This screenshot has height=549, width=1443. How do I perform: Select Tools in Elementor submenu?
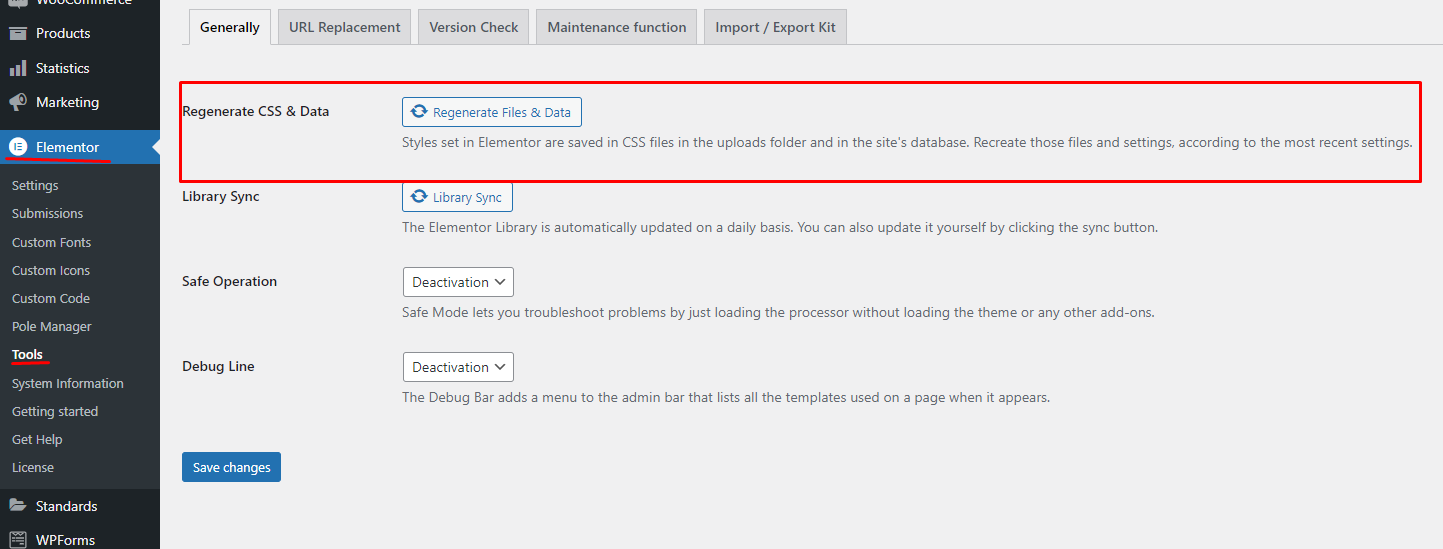click(27, 354)
